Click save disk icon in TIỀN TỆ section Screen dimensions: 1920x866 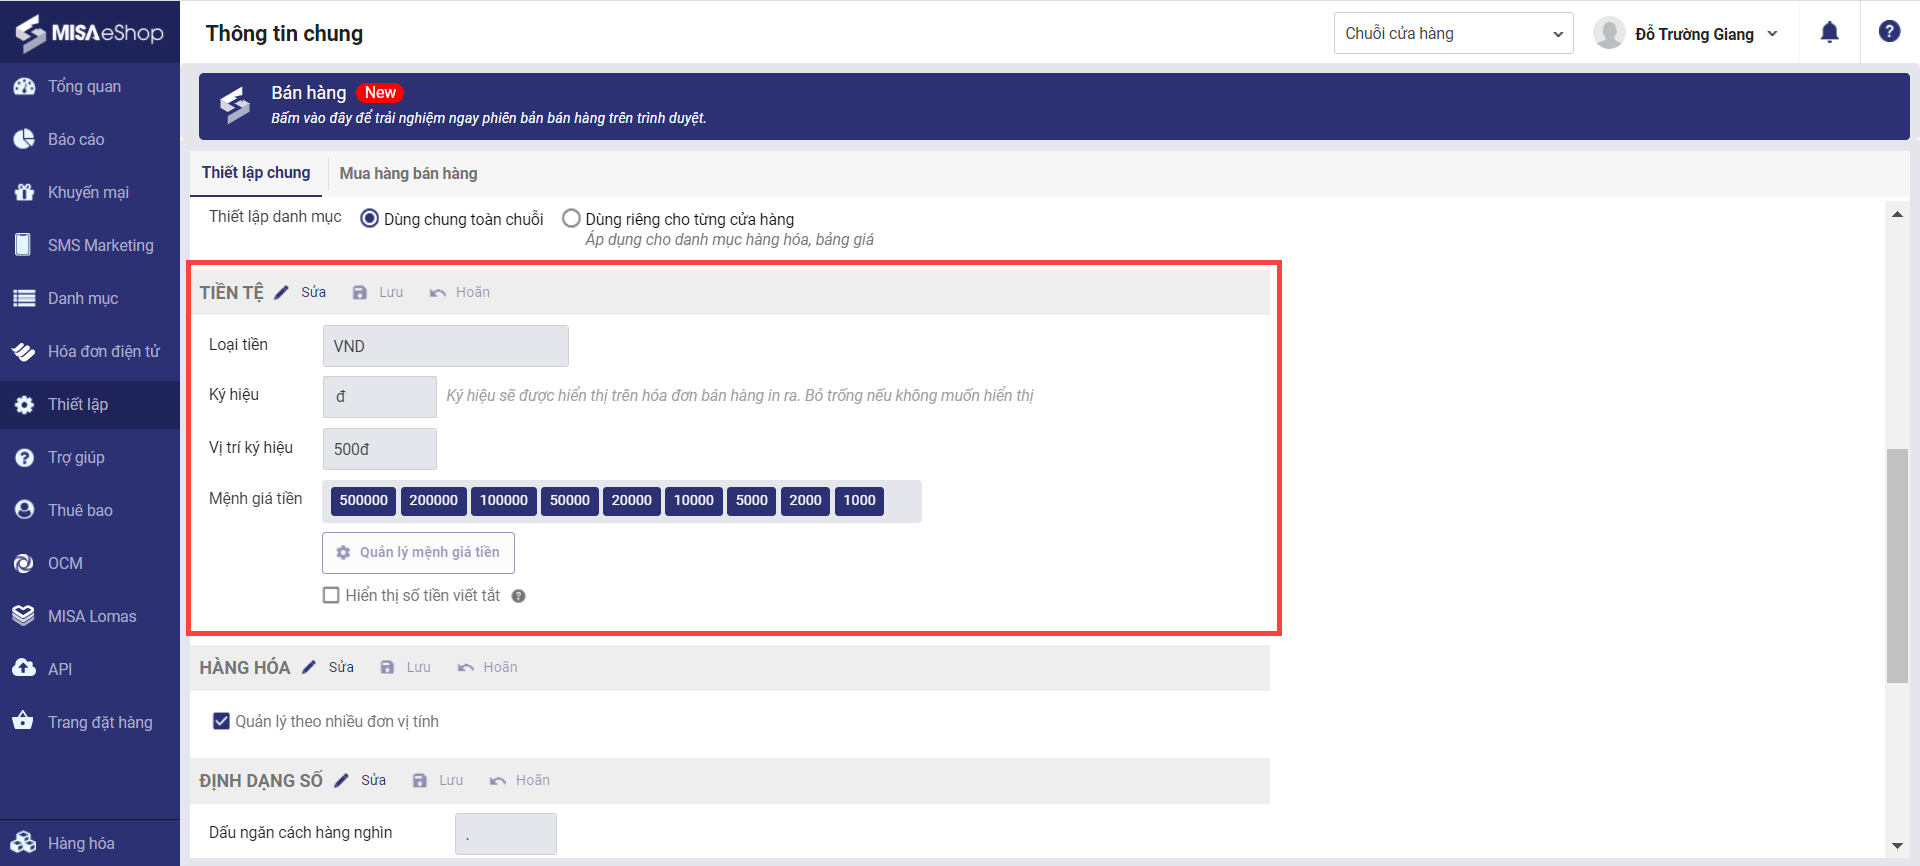(360, 293)
